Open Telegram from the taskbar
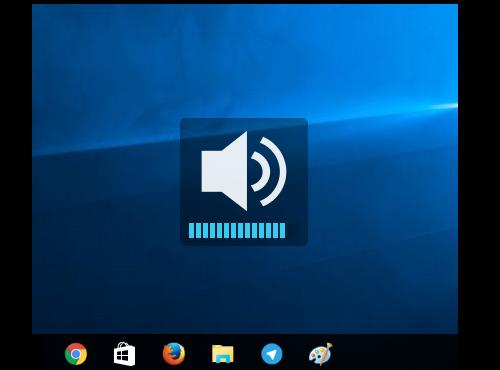500x370 pixels. tap(272, 354)
